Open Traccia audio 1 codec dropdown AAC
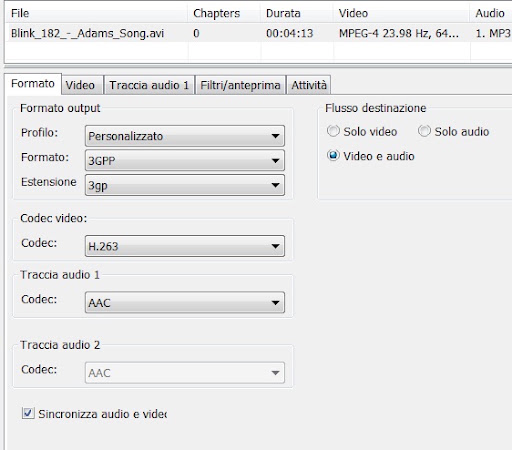Image resolution: width=512 pixels, height=450 pixels. tap(185, 302)
